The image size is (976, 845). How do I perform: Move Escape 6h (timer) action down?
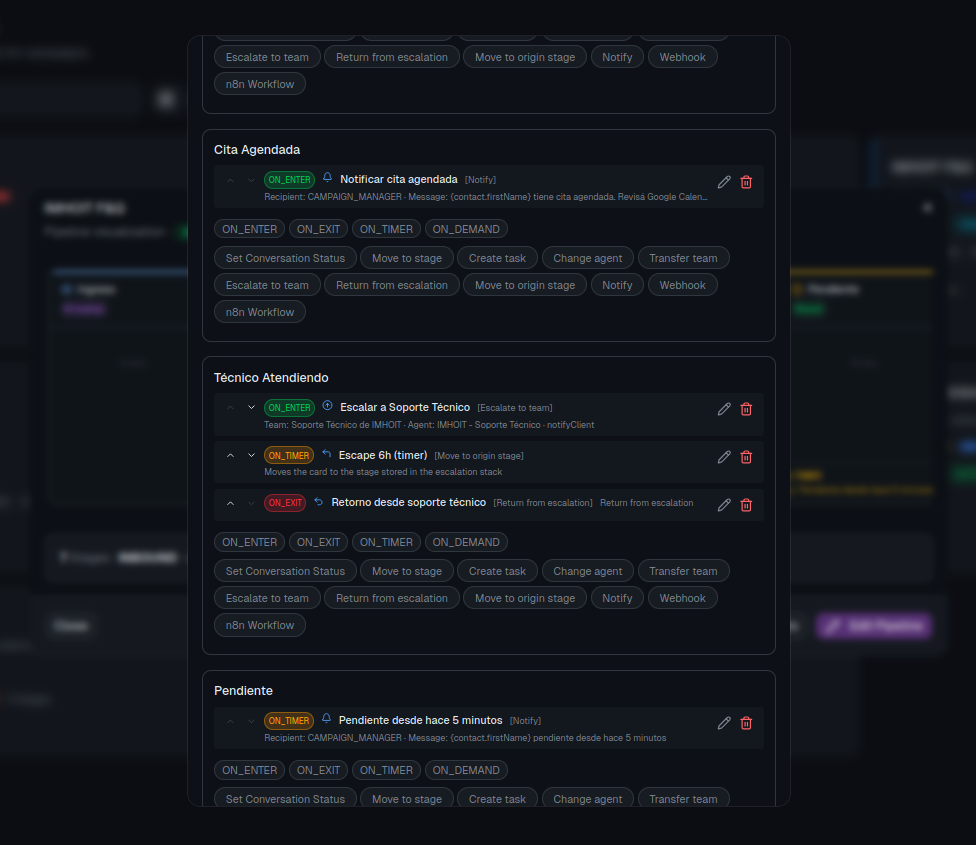[251, 455]
